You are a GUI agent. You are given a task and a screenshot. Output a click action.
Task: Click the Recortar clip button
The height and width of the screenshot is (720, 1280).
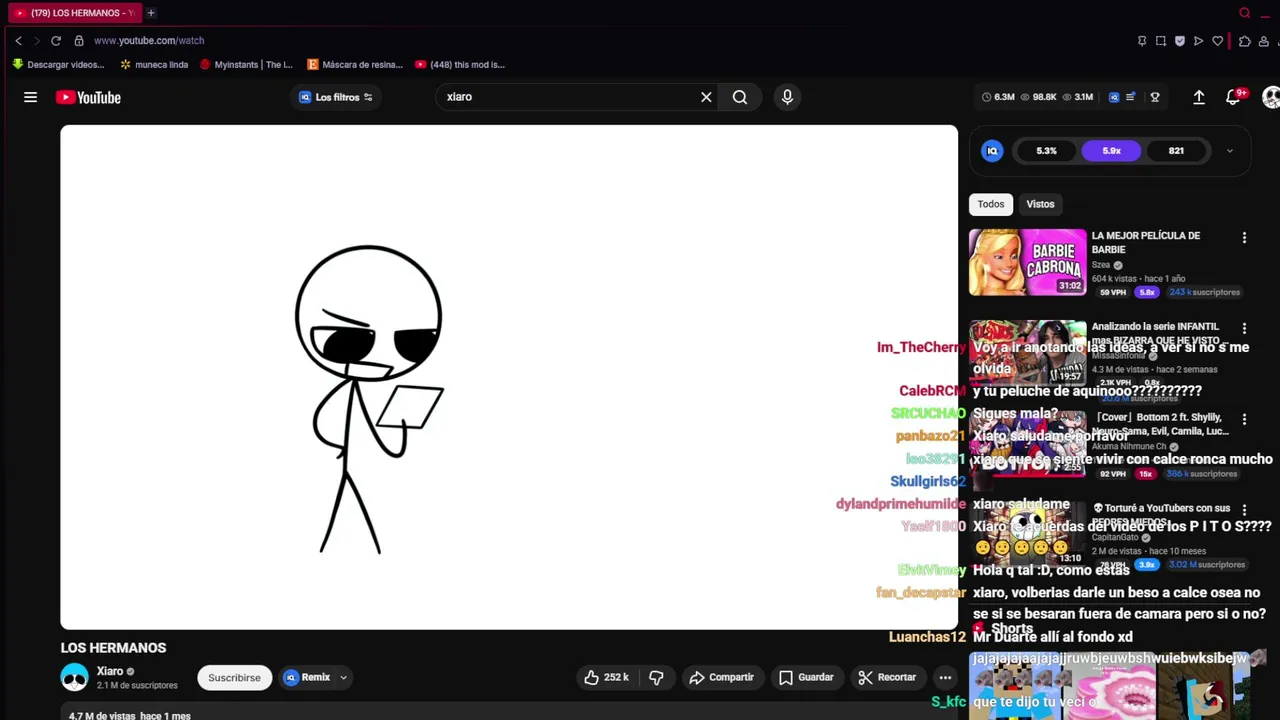887,677
